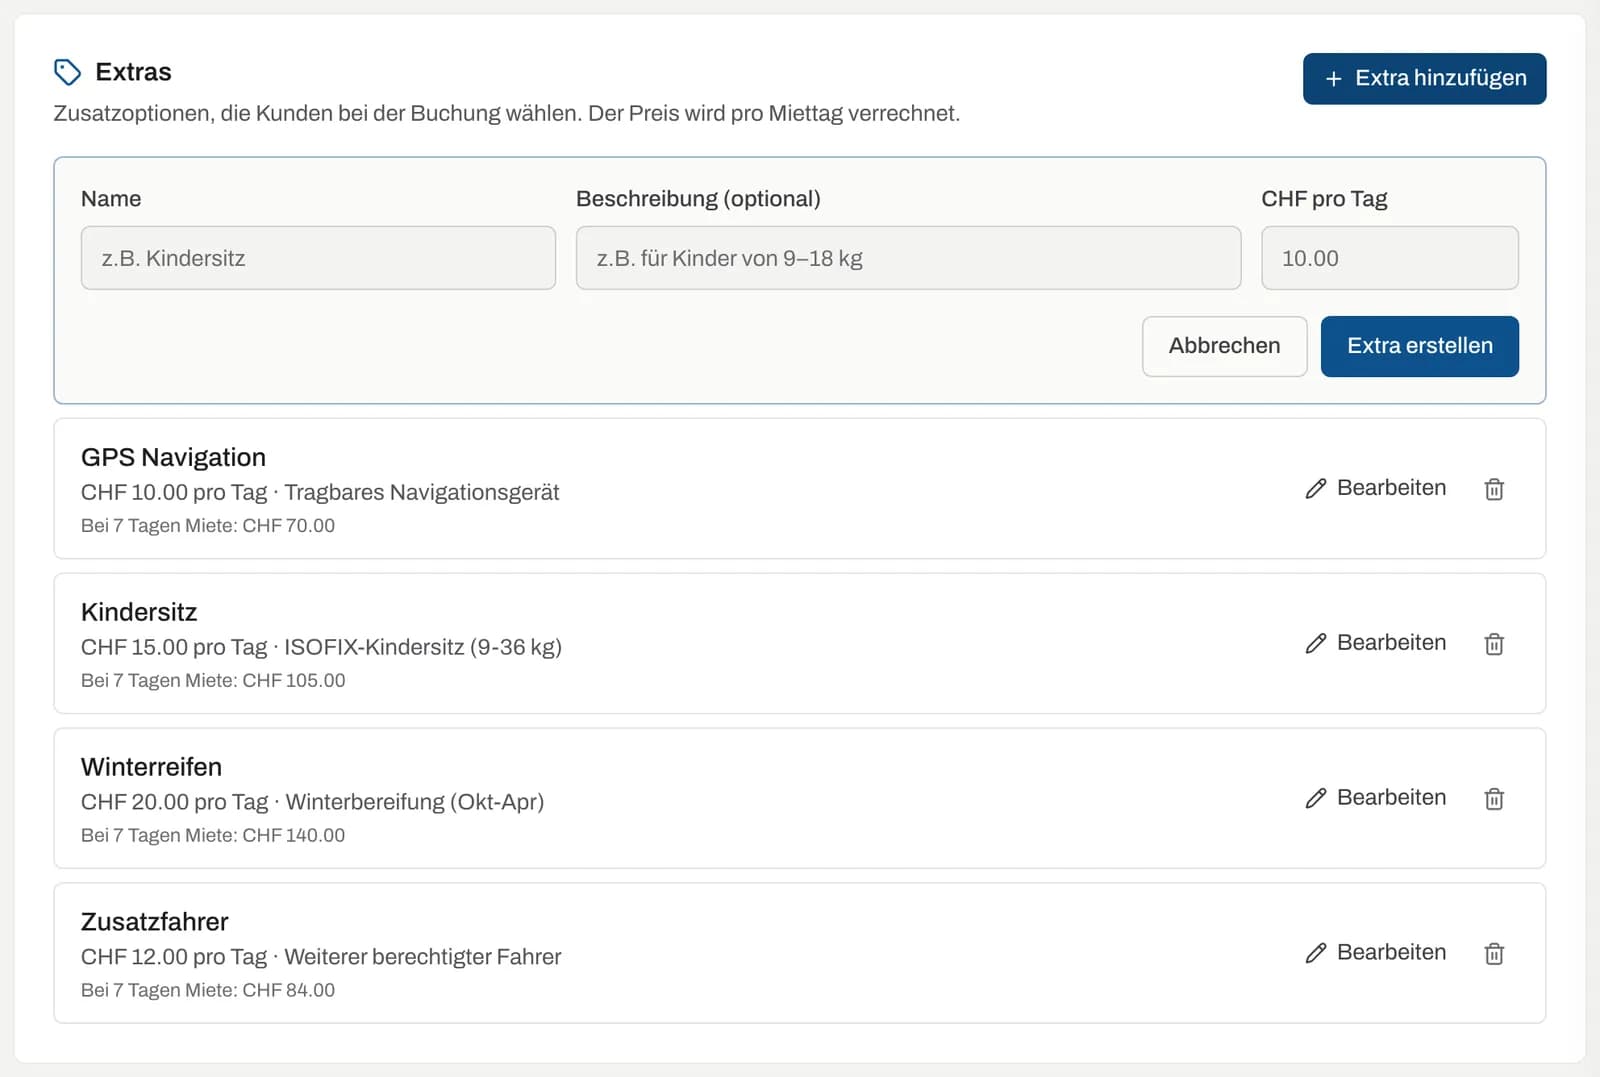Click 'CHF 10.00 pro Tag · Tragbares Navigationsgerät' text
The height and width of the screenshot is (1077, 1600).
(320, 493)
